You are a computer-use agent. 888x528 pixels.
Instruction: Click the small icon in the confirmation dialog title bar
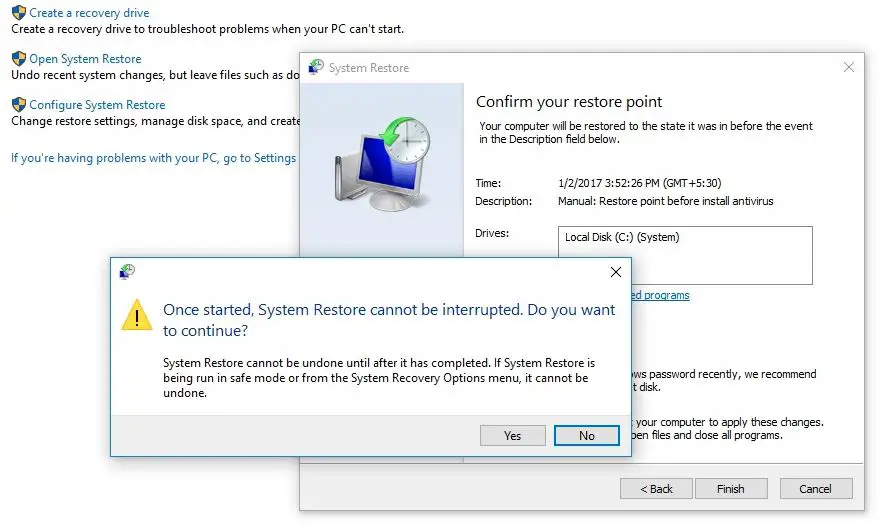coord(127,271)
